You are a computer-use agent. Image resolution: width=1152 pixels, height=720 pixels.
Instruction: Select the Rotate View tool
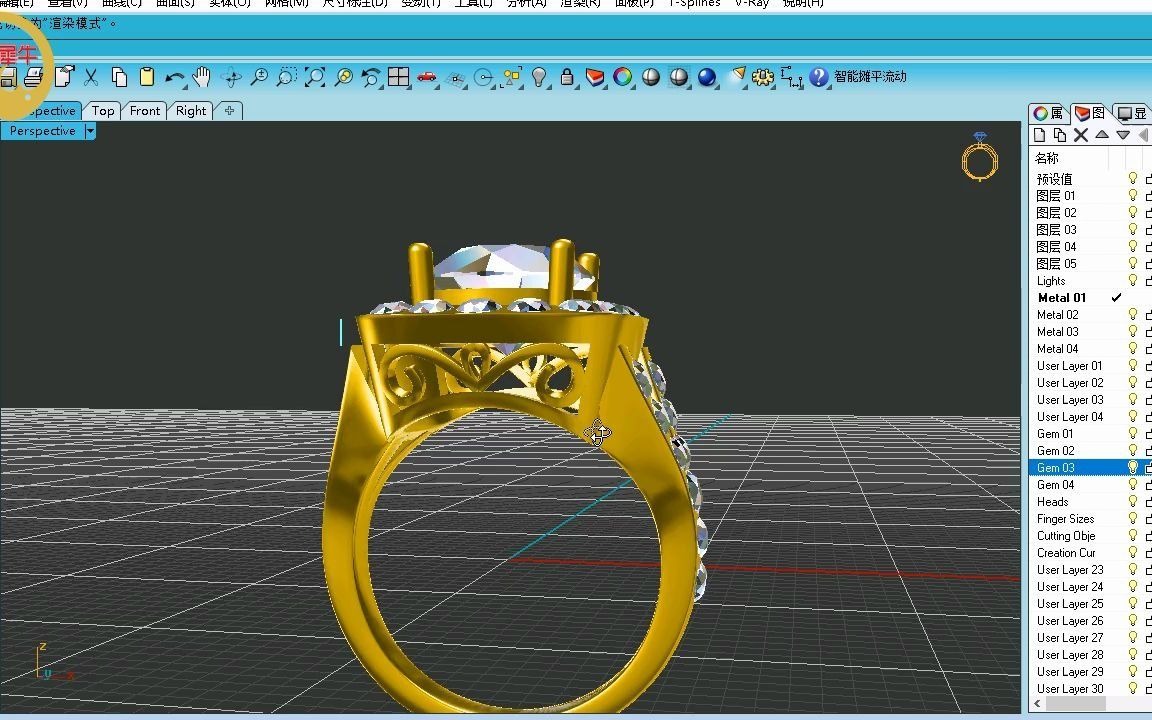231,77
